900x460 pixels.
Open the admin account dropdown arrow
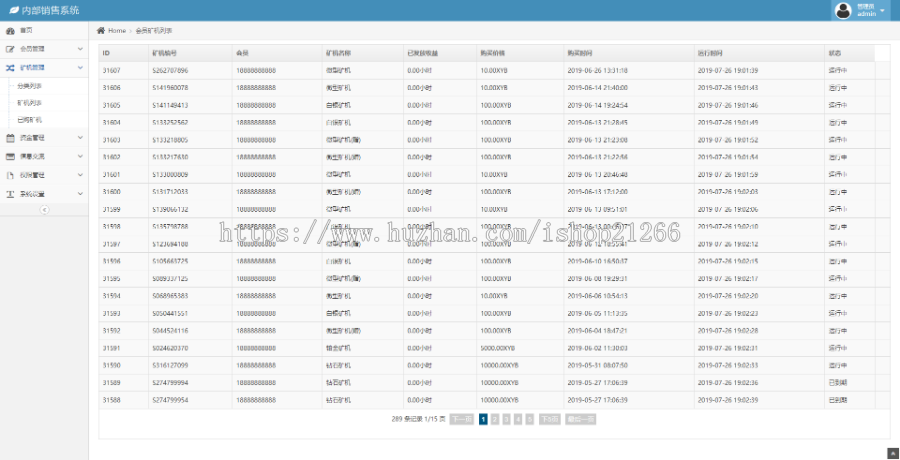882,11
